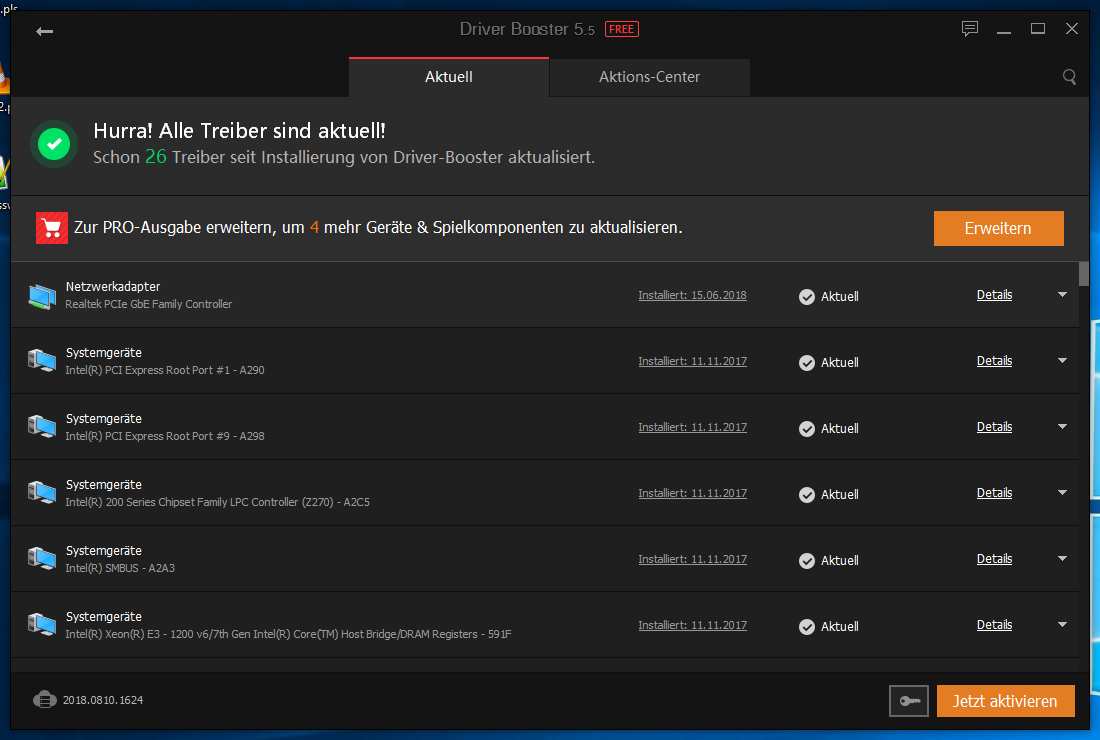Click the Netzwerkadapter device icon
Image resolution: width=1100 pixels, height=740 pixels.
click(42, 296)
